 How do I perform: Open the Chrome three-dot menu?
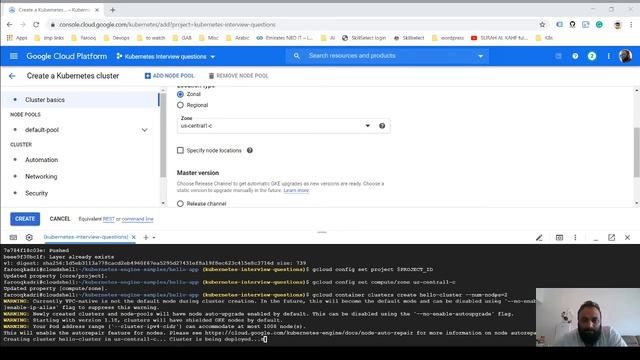coord(631,25)
